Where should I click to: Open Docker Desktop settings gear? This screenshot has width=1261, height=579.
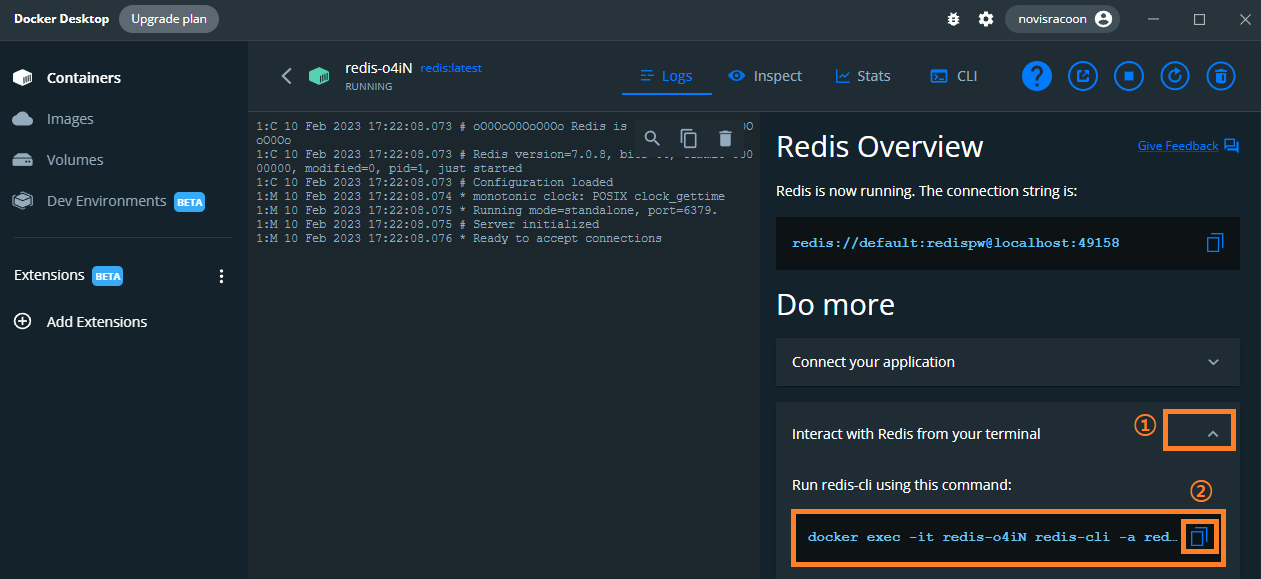(986, 19)
